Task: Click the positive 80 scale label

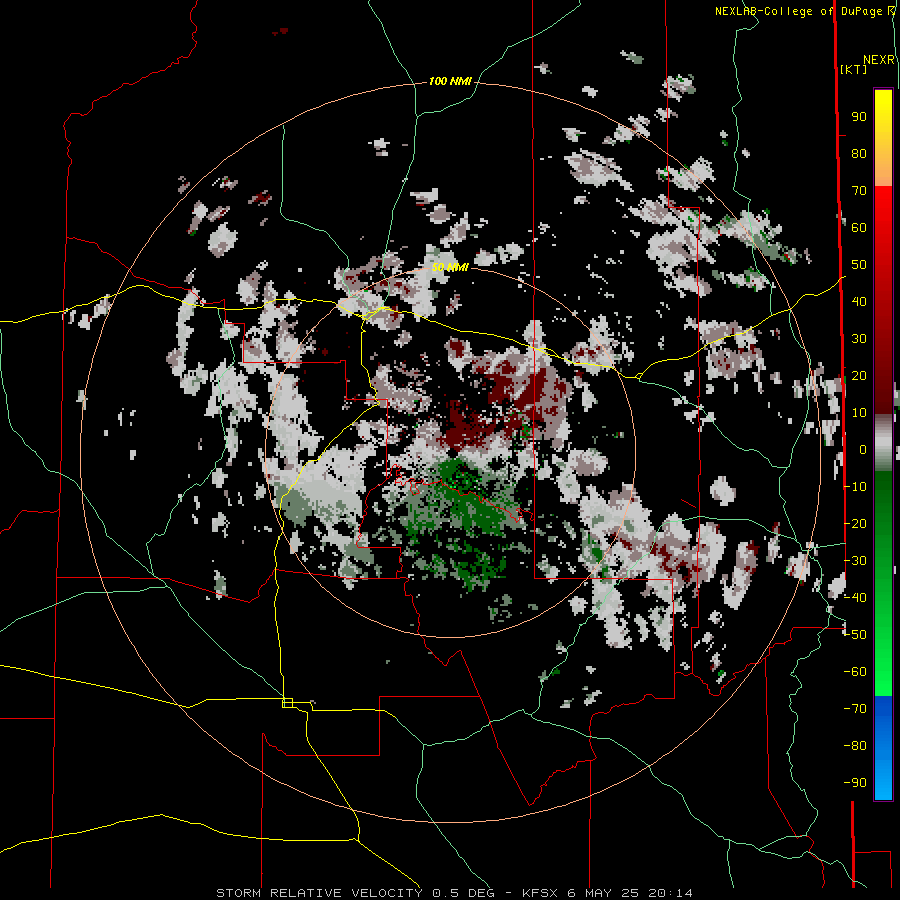Action: [x=859, y=153]
